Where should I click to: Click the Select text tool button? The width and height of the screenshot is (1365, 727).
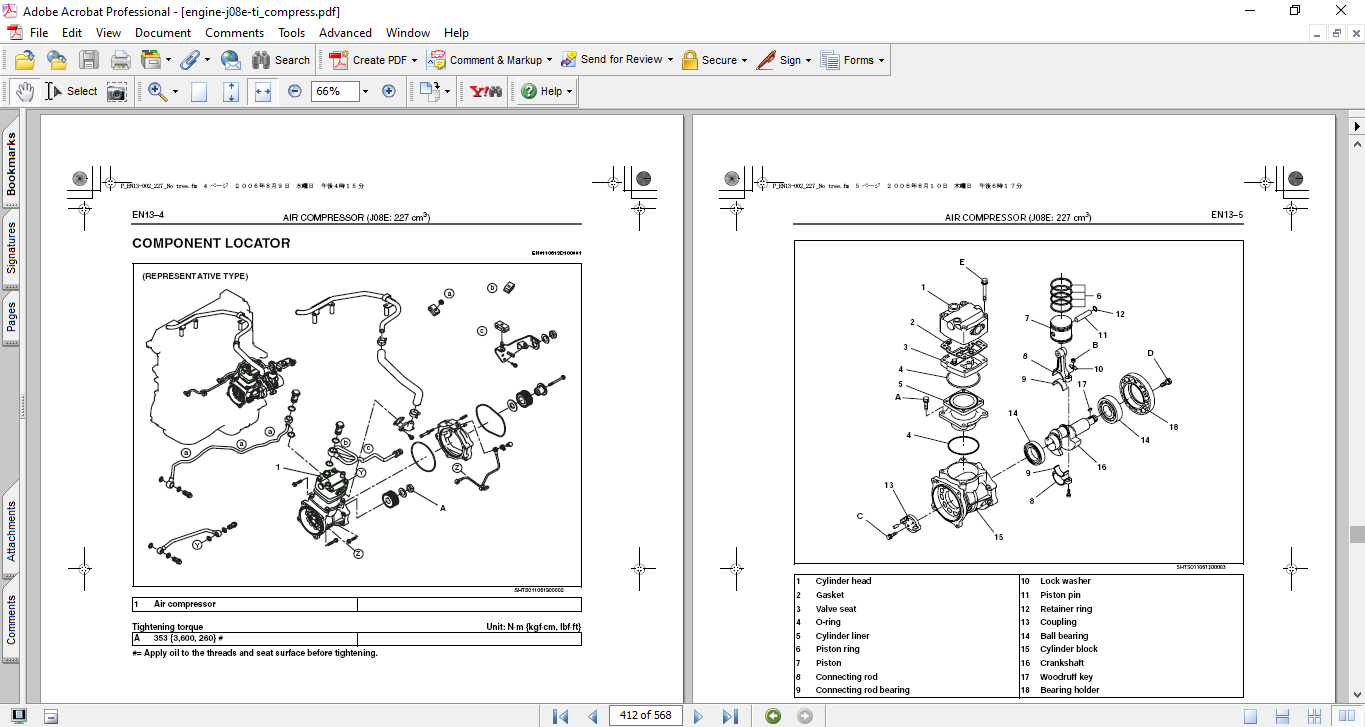(71, 91)
